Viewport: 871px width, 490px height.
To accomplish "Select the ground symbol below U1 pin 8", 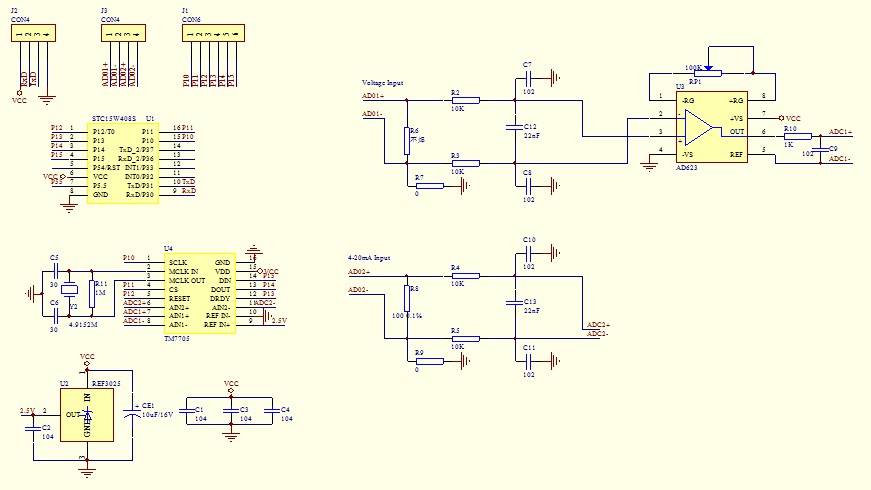I will [x=69, y=207].
